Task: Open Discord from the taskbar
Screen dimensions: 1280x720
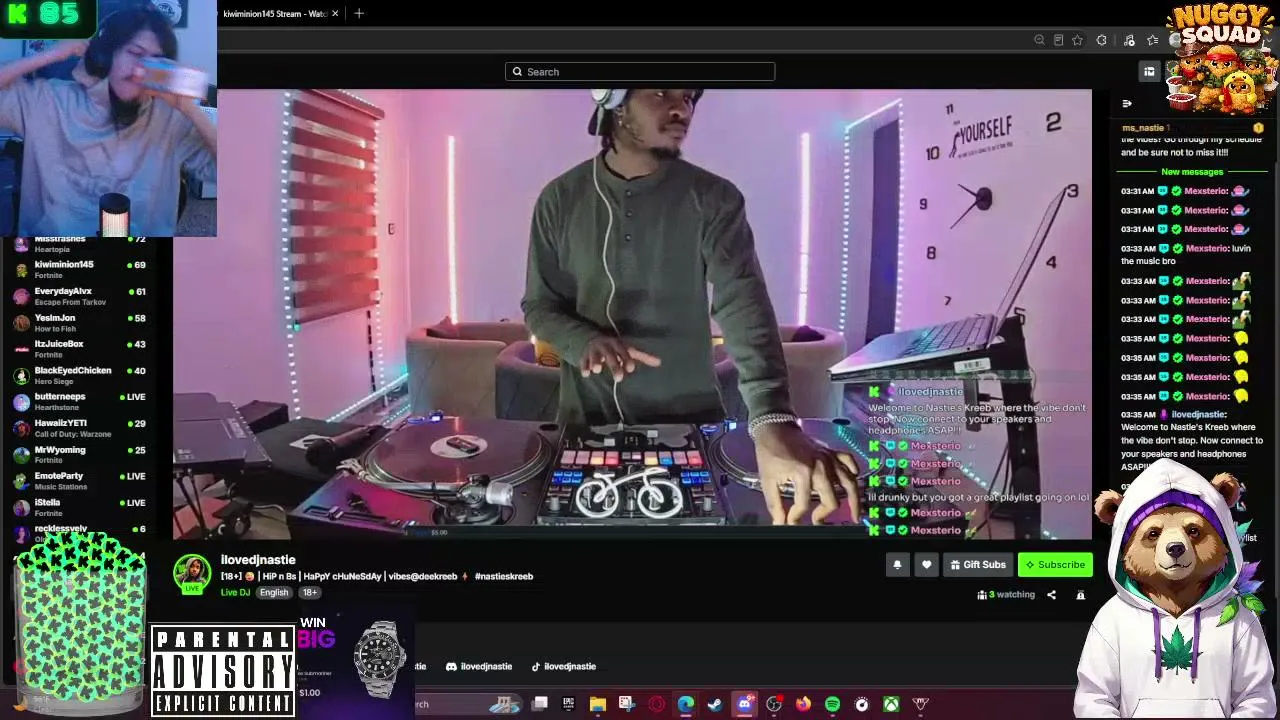Action: pos(745,705)
